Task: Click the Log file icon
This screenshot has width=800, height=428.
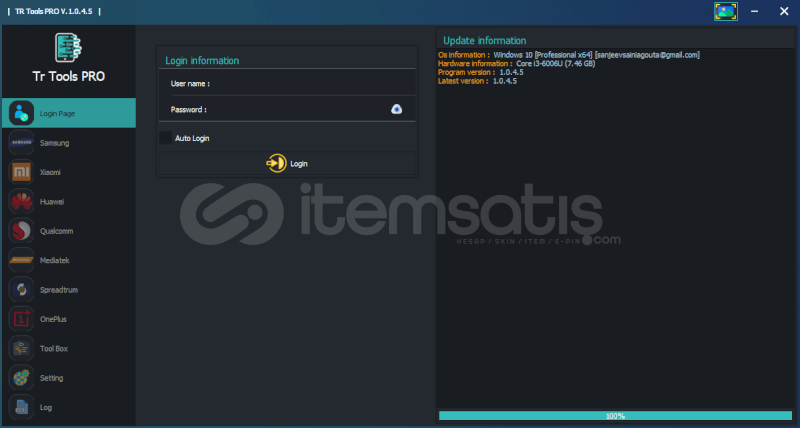Action: point(21,407)
